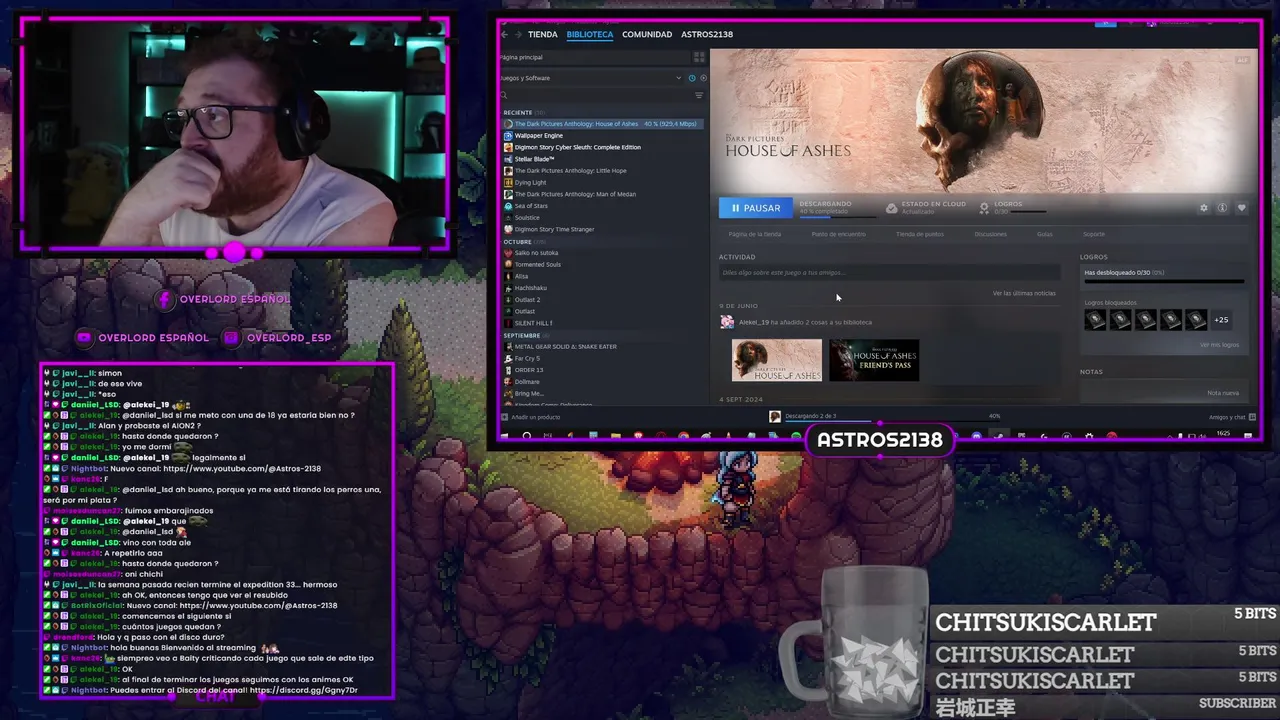The width and height of the screenshot is (1280, 720).
Task: Open the Soporte link
Action: [1094, 234]
